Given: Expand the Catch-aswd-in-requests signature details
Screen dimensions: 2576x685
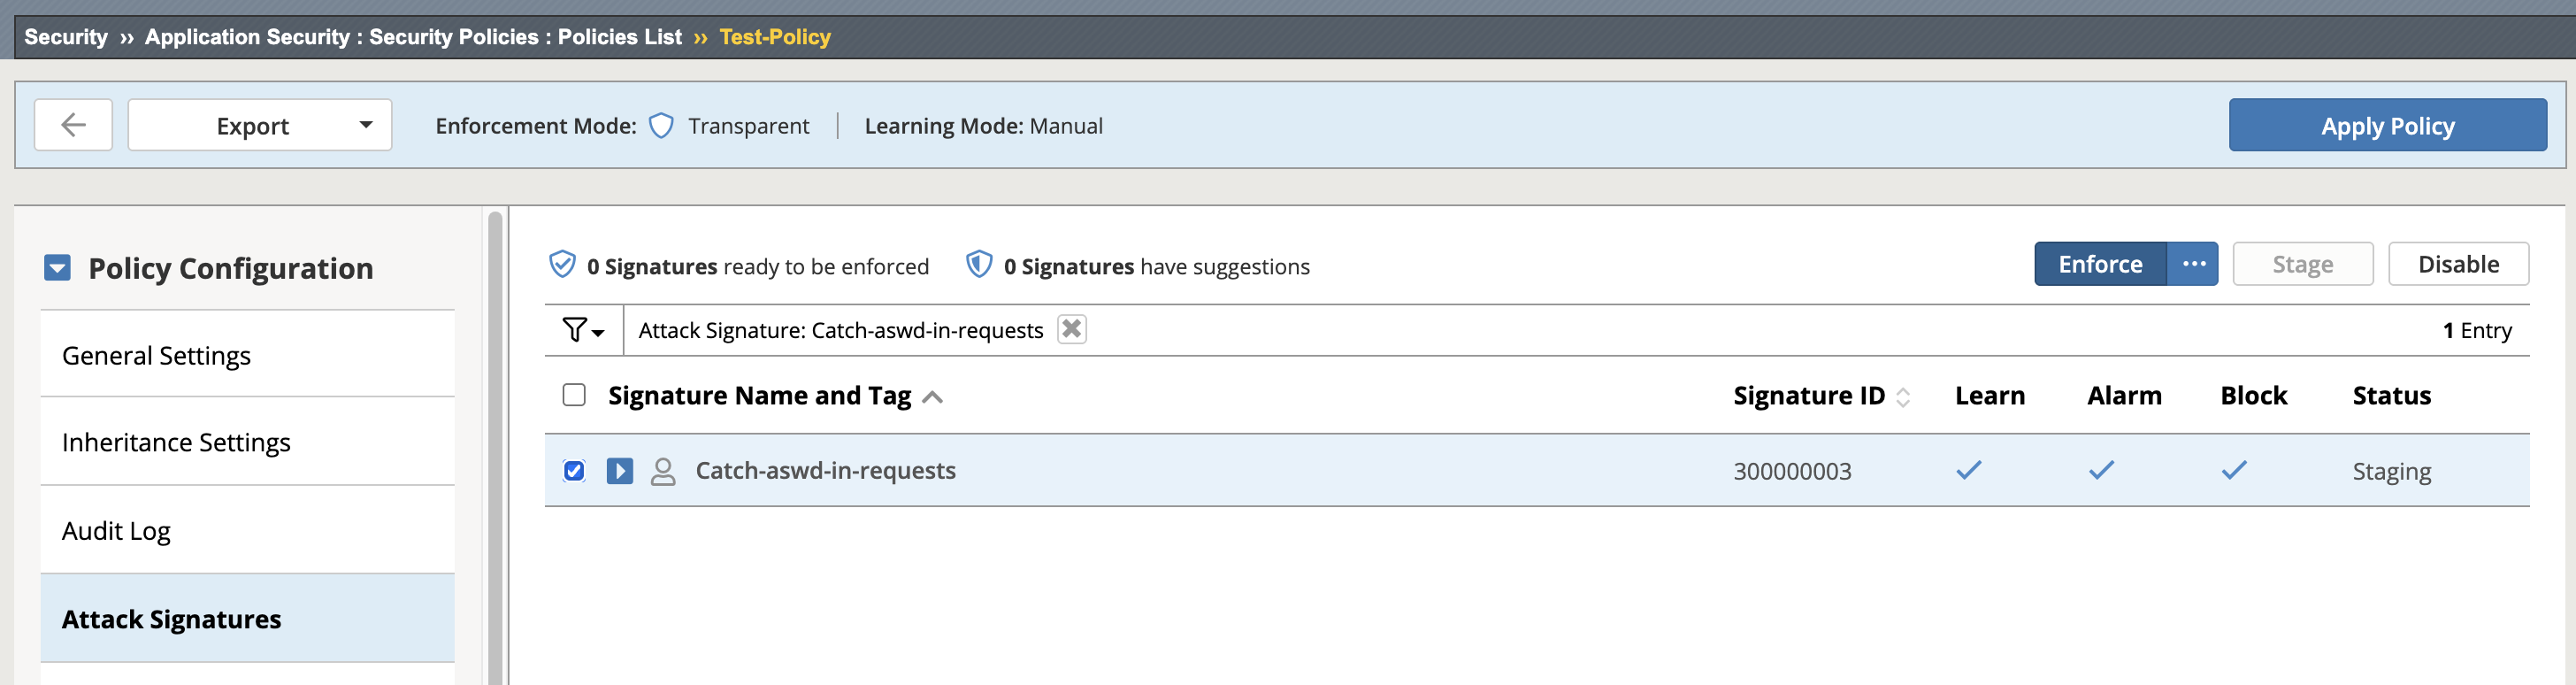Looking at the screenshot, I should click(620, 471).
